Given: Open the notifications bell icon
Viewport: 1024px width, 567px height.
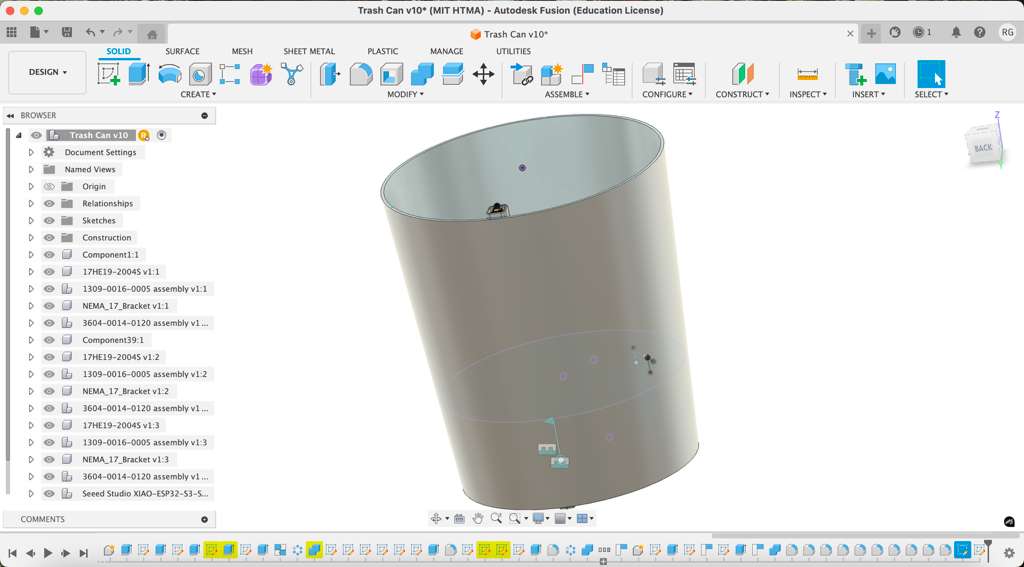Looking at the screenshot, I should click(956, 33).
